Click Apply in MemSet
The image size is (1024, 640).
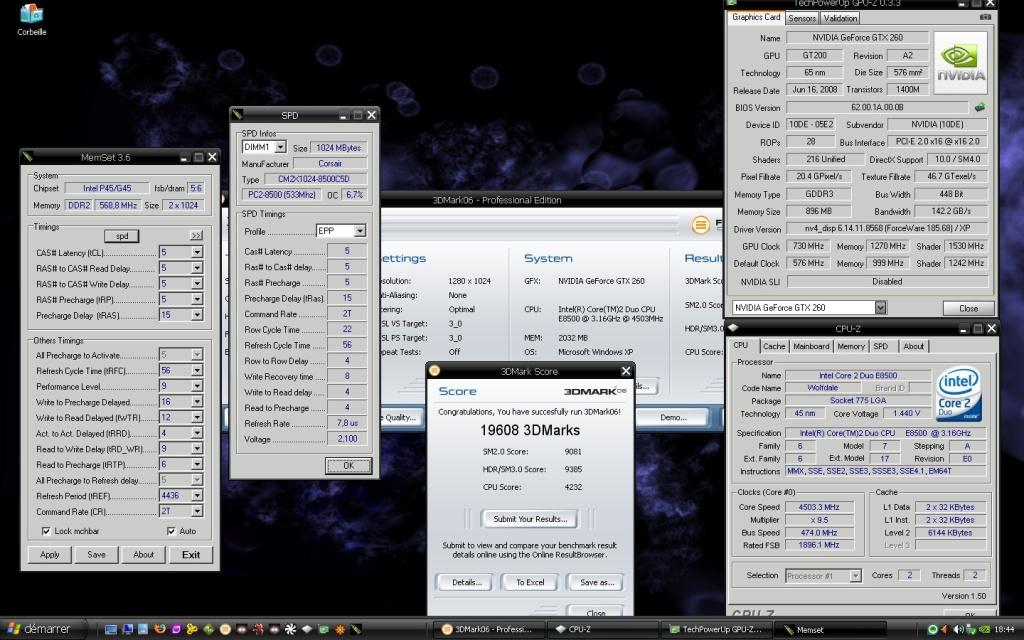(x=50, y=554)
